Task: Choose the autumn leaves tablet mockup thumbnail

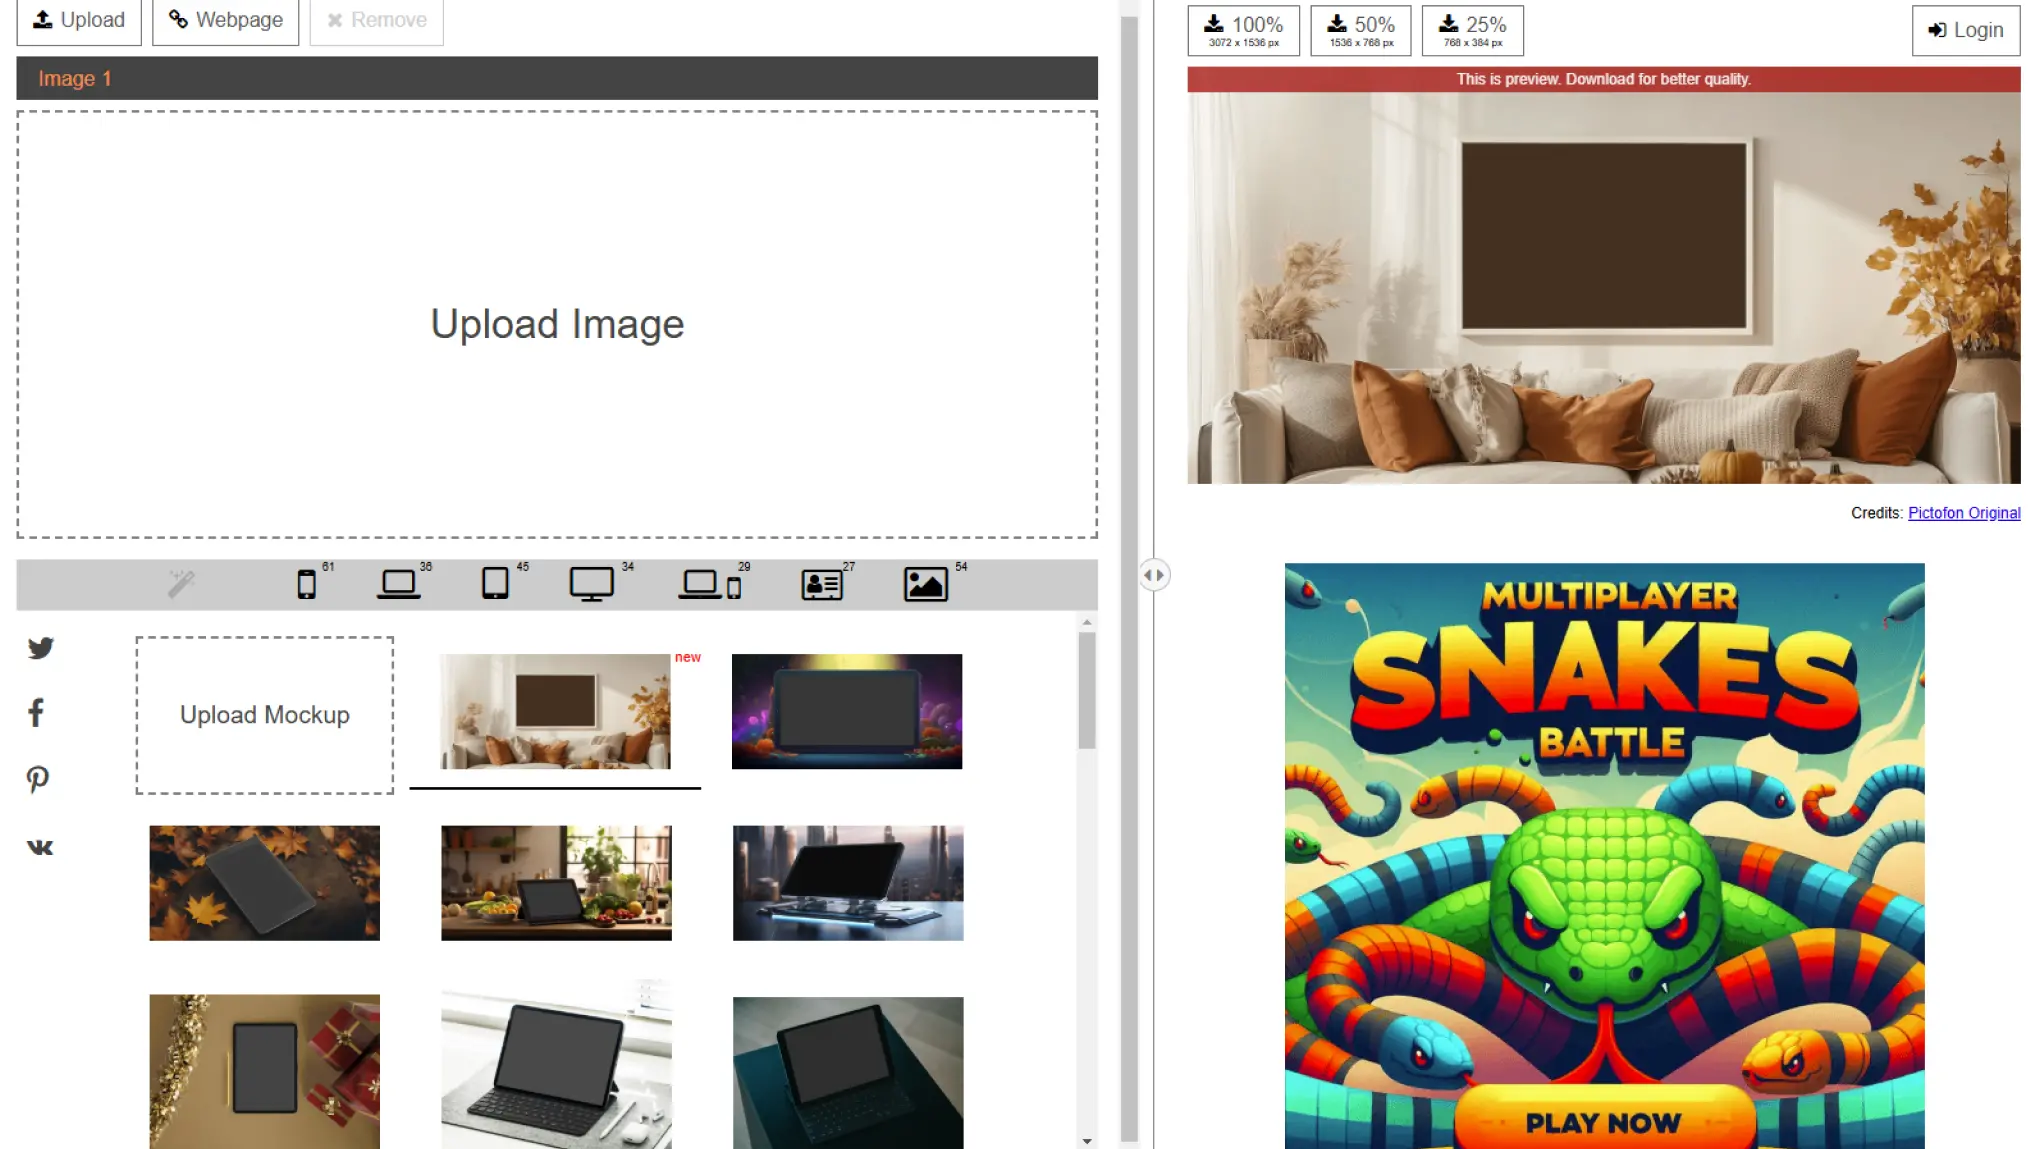Action: (264, 883)
